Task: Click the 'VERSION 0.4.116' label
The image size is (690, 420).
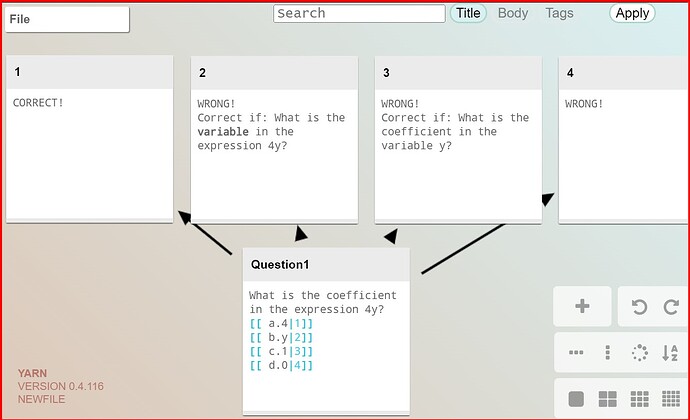Action: (61, 386)
